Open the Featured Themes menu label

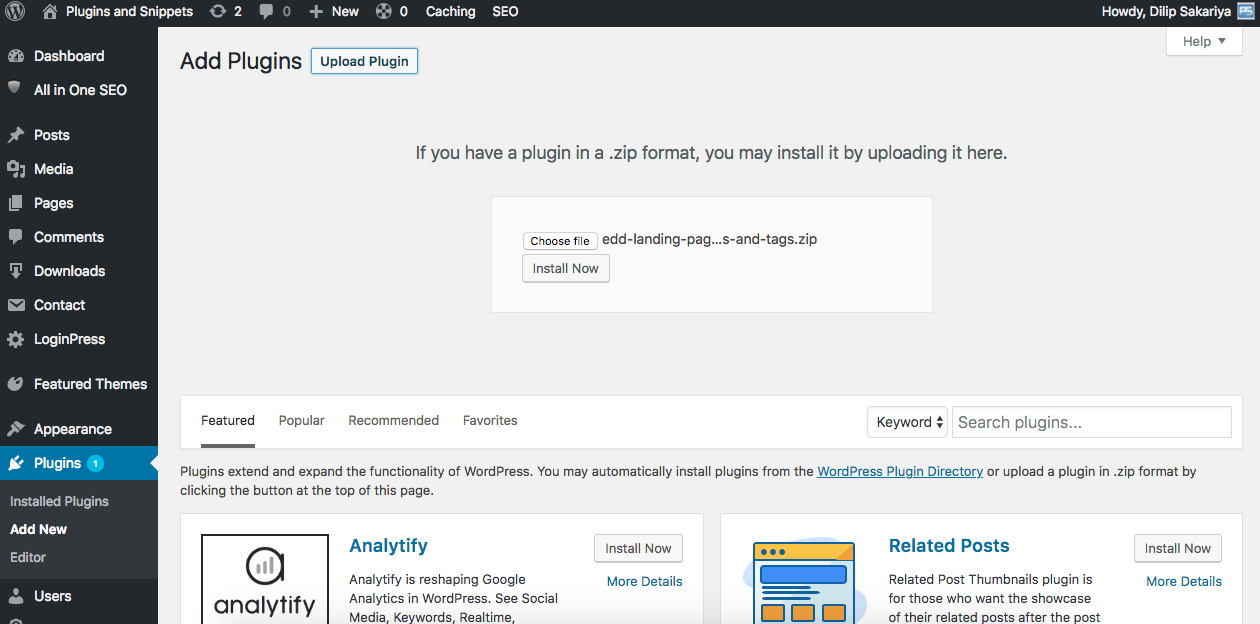[90, 384]
